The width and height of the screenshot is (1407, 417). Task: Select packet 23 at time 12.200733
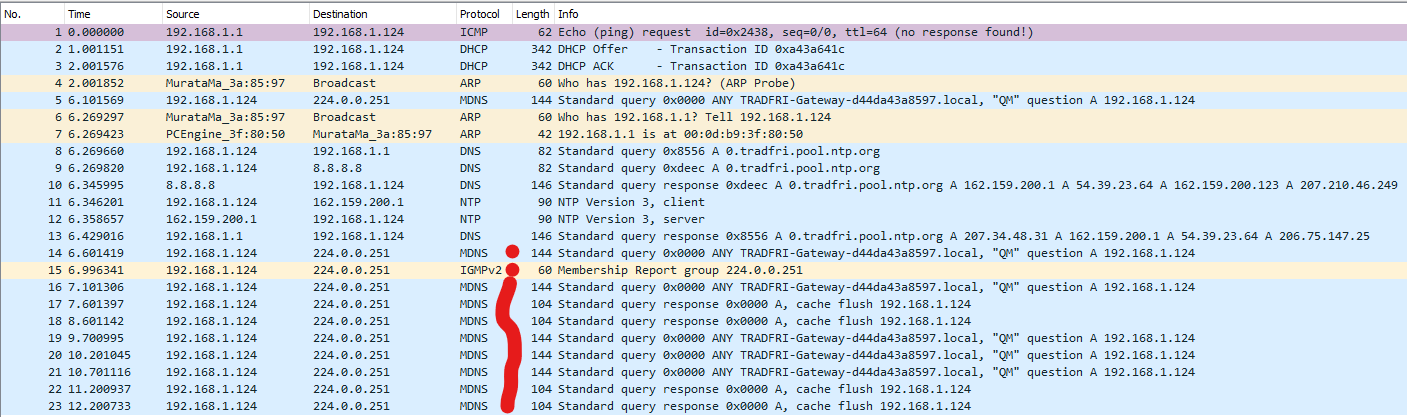703,406
